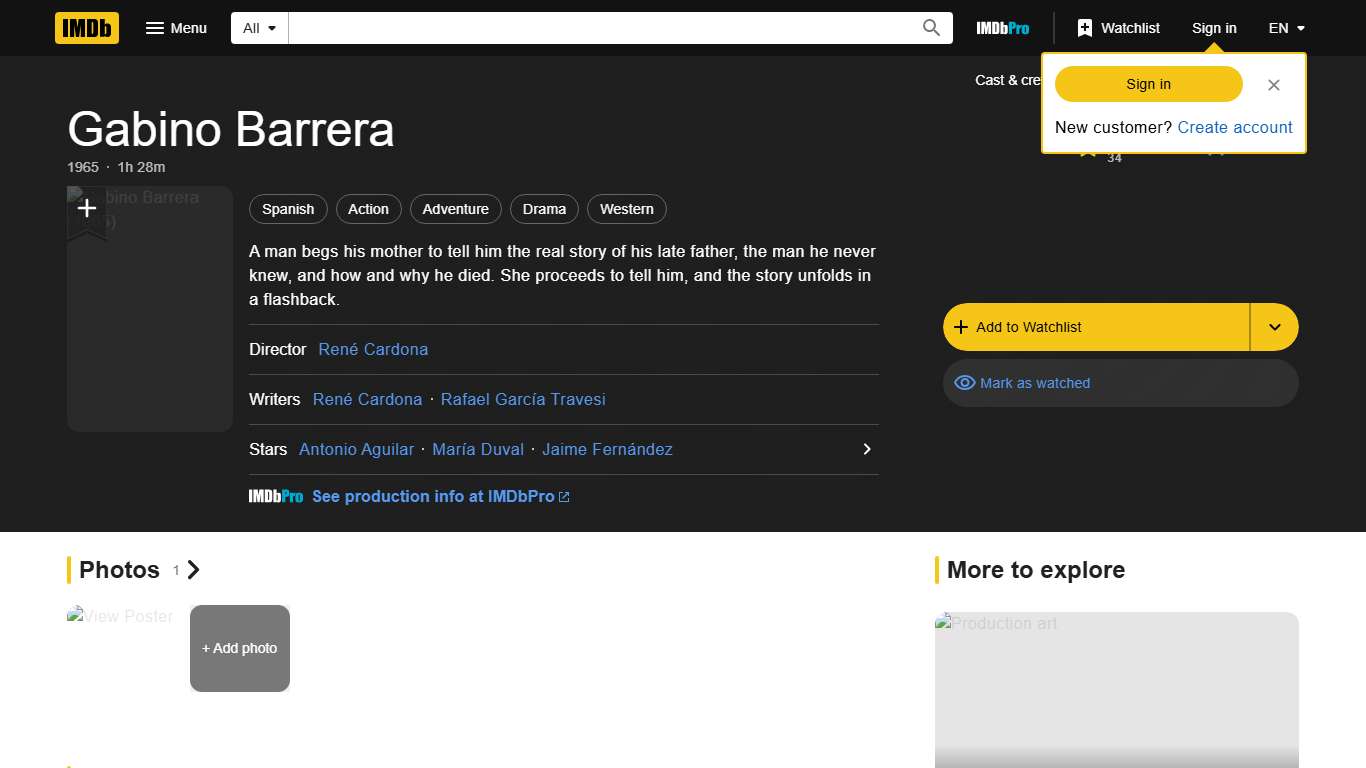Screen dimensions: 1366x768
Task: Click the Watchlist bookmark icon
Action: point(1085,28)
